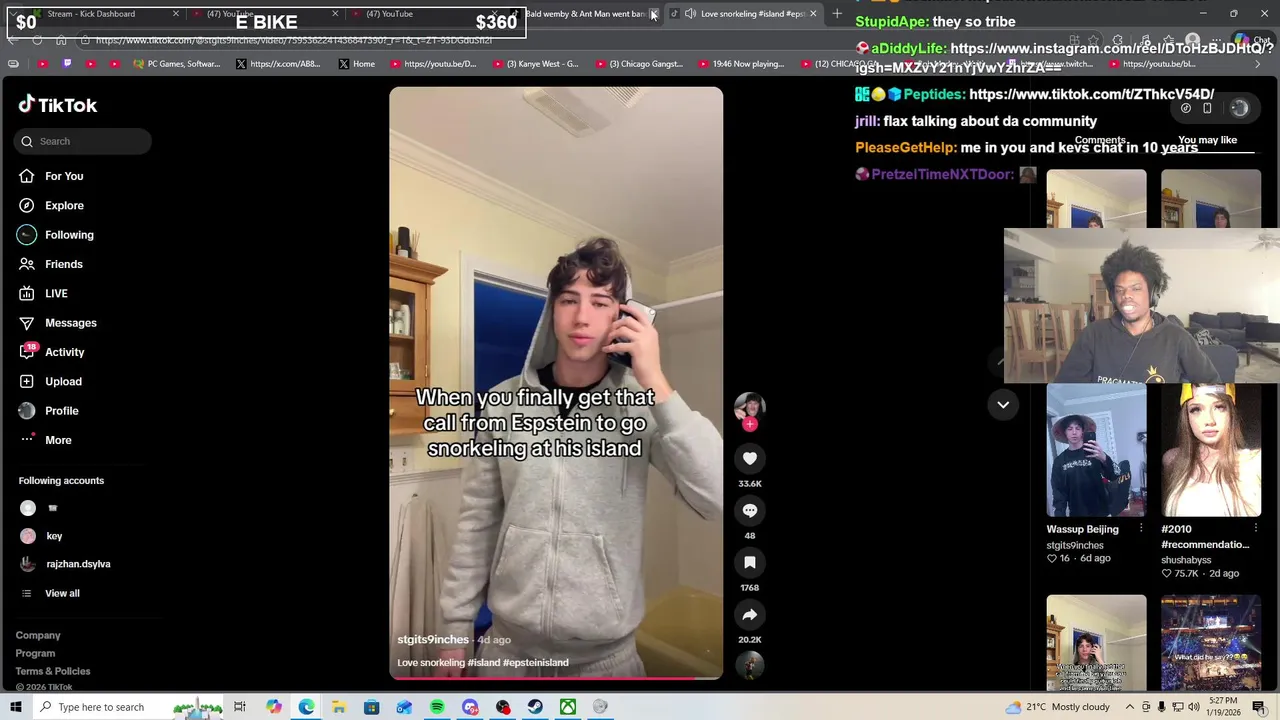Switch to the Comments tab
This screenshot has height=720, width=1280.
click(x=1100, y=141)
